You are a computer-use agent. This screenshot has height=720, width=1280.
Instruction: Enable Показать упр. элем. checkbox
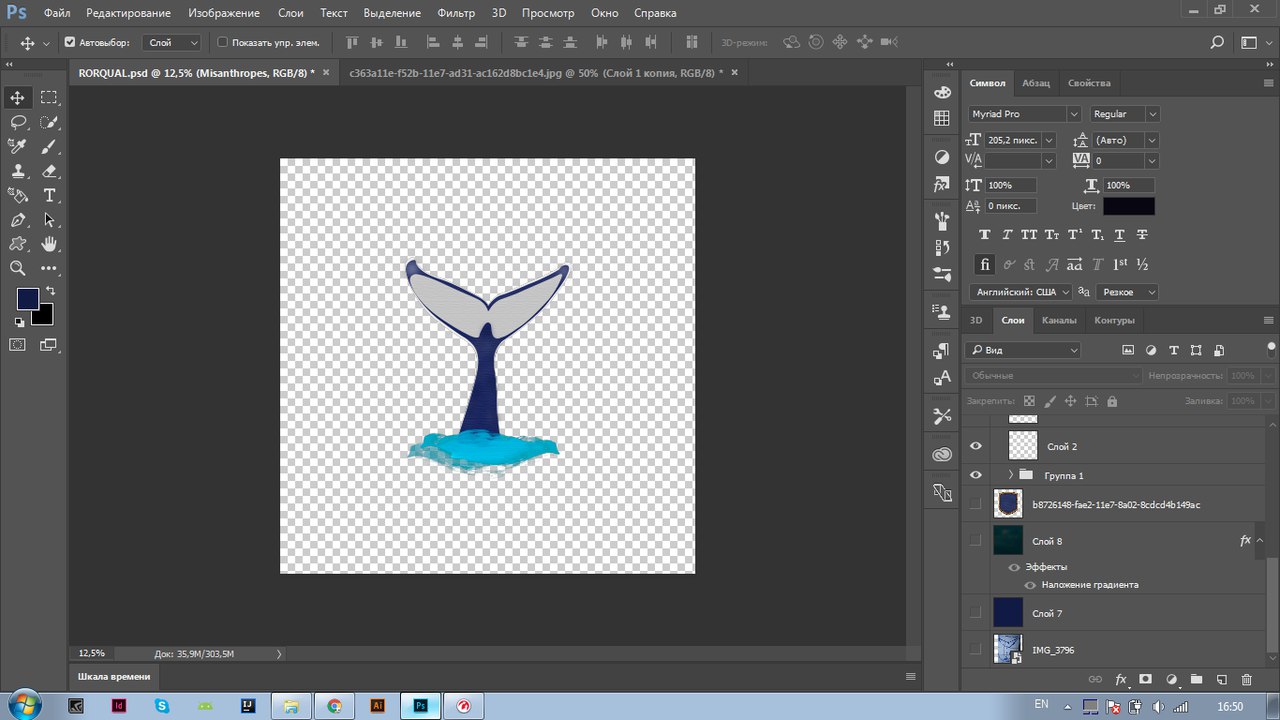[x=223, y=43]
